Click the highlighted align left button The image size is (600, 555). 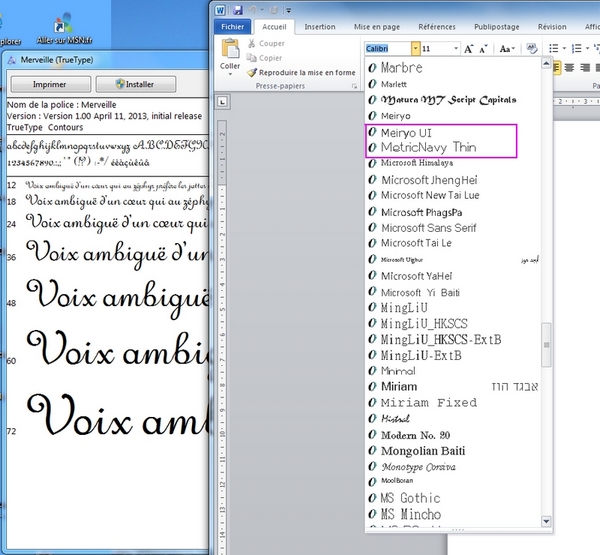coord(556,68)
